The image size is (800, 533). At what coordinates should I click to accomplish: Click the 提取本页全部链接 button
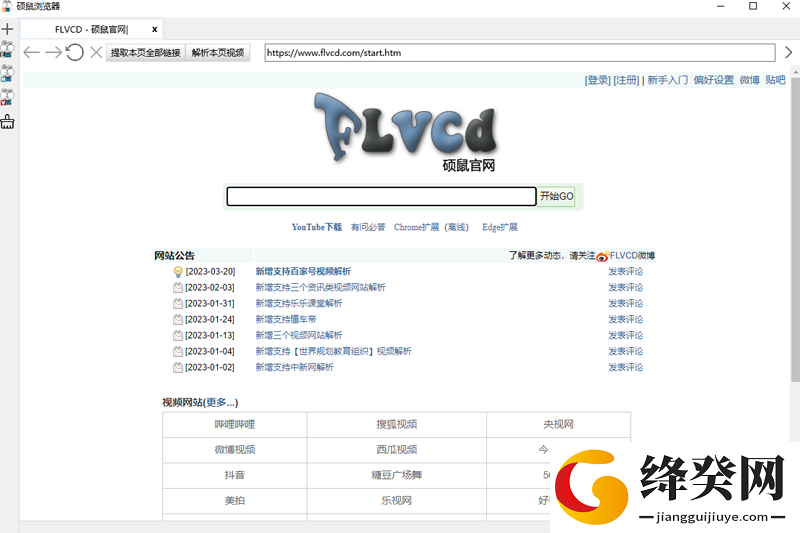coord(145,53)
